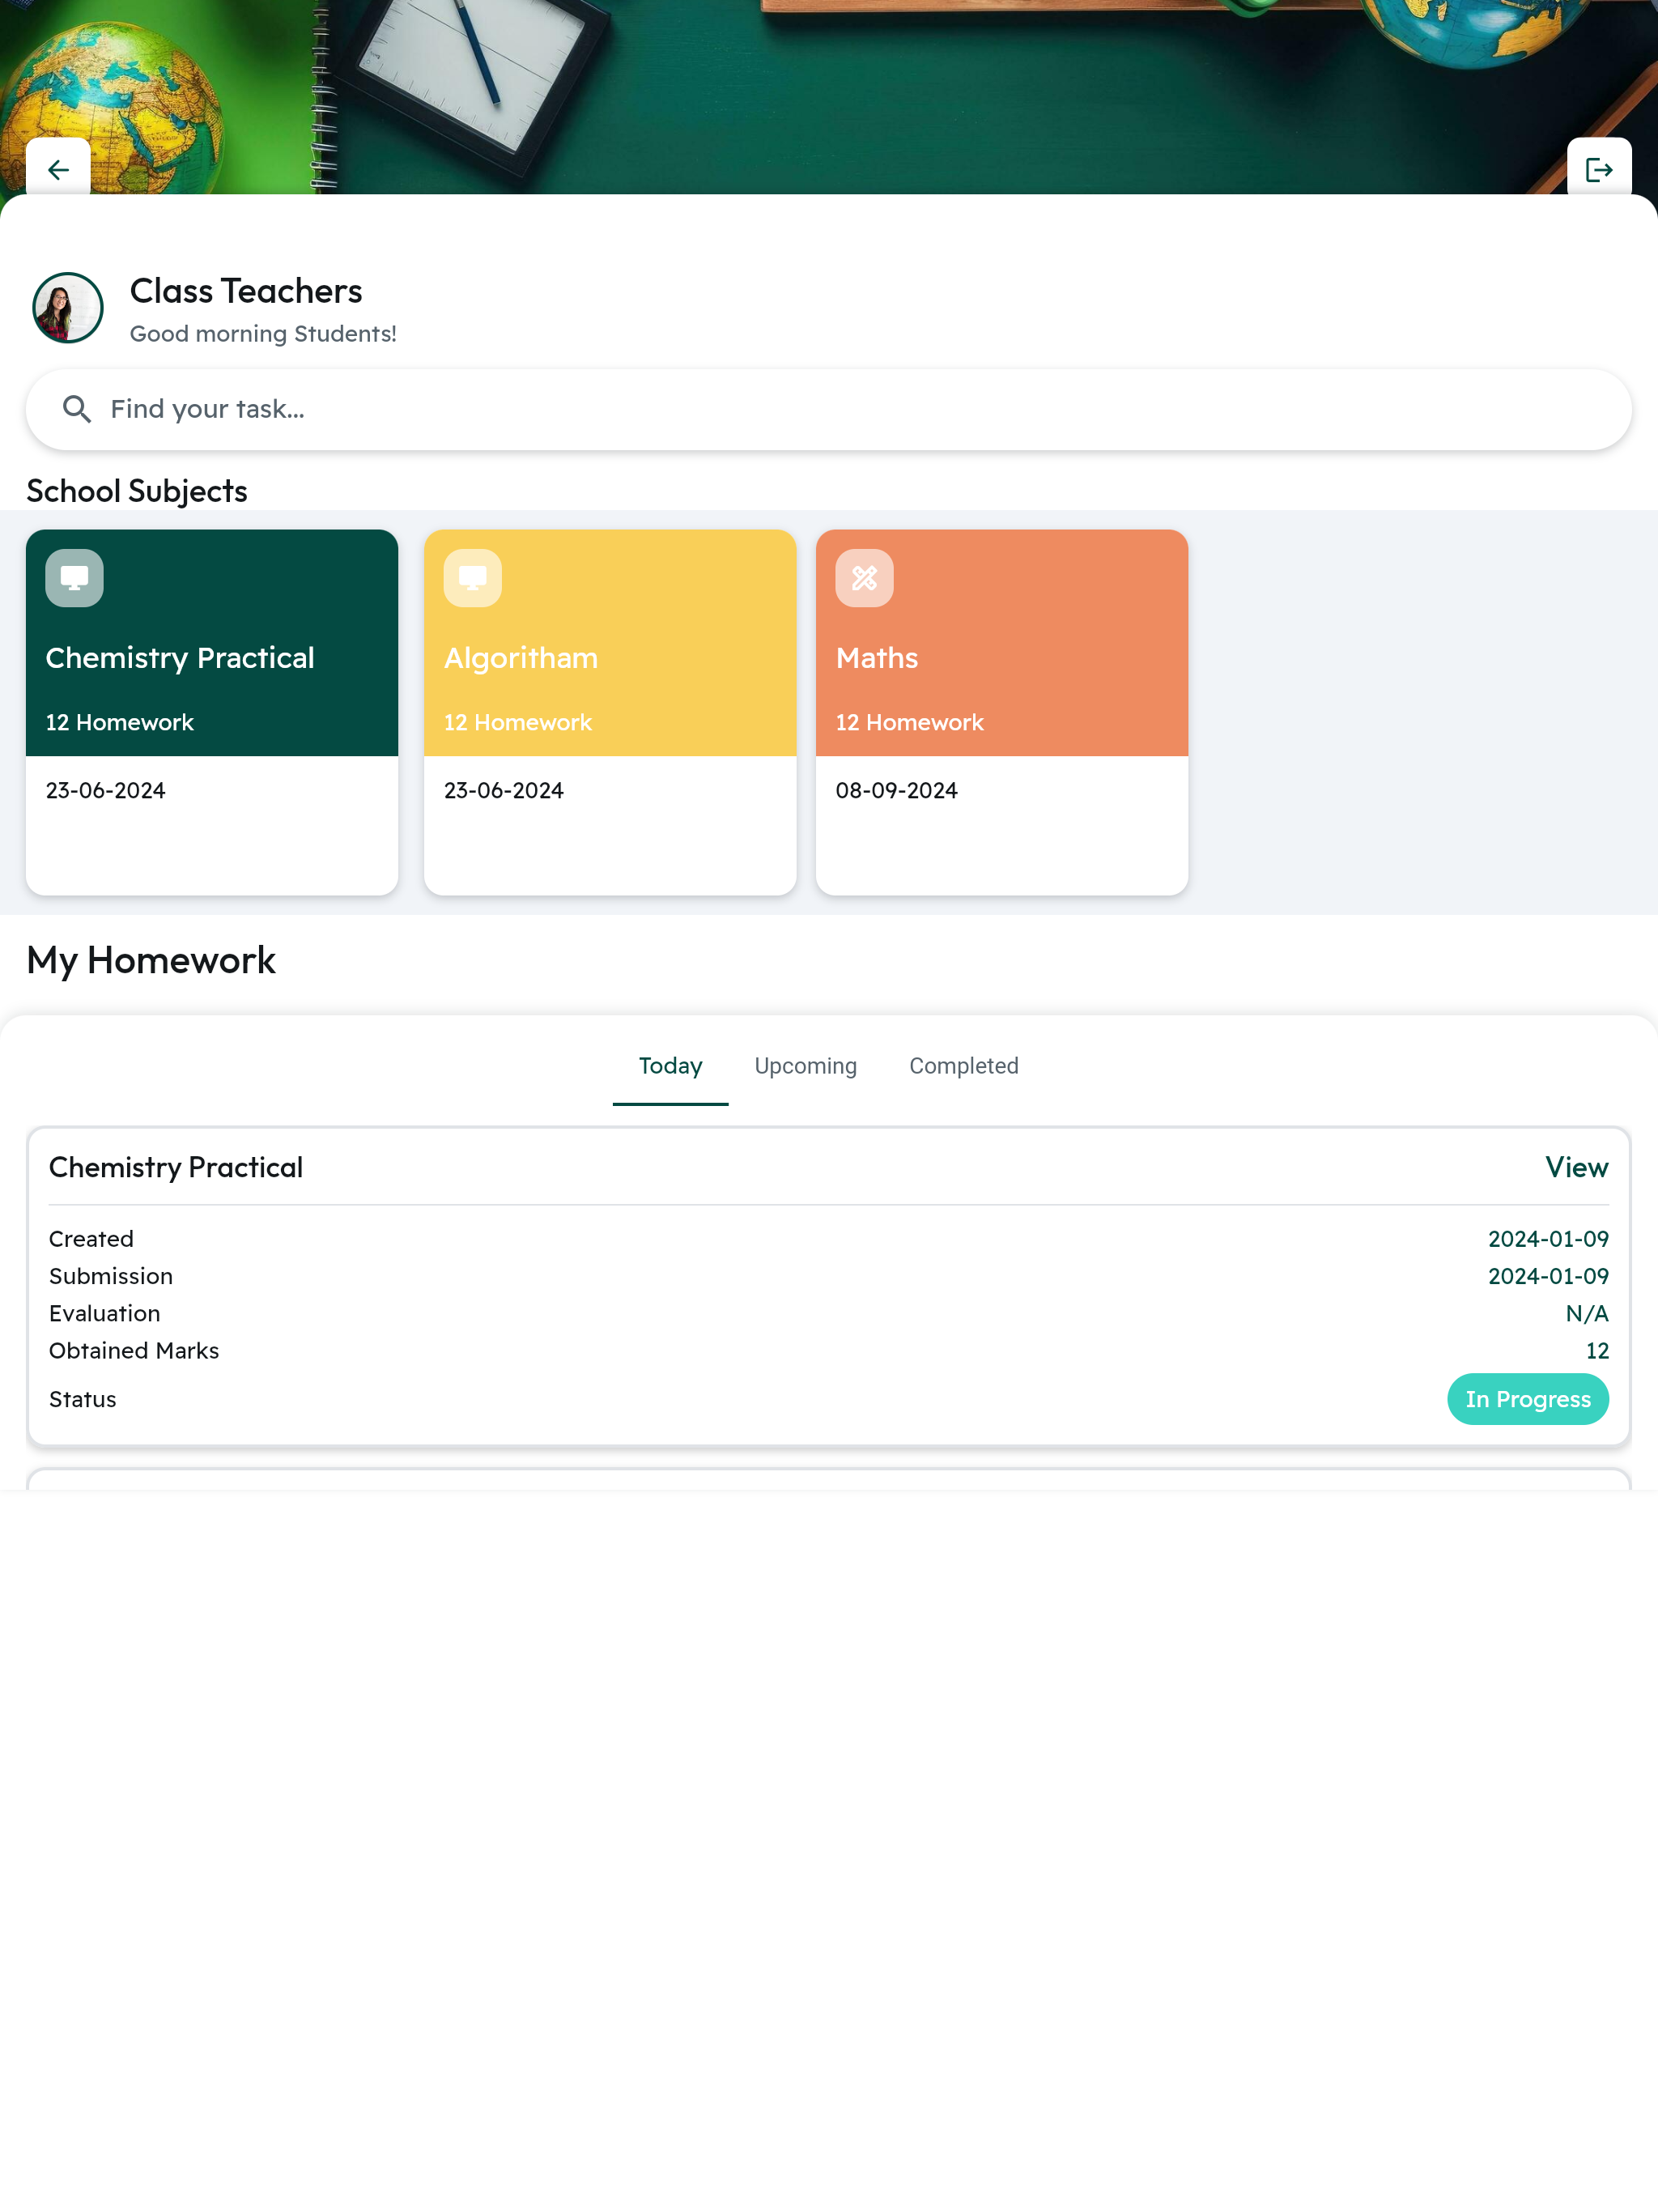Click the Chemistry Practical homework entry title
The height and width of the screenshot is (2212, 1658).
(x=176, y=1167)
